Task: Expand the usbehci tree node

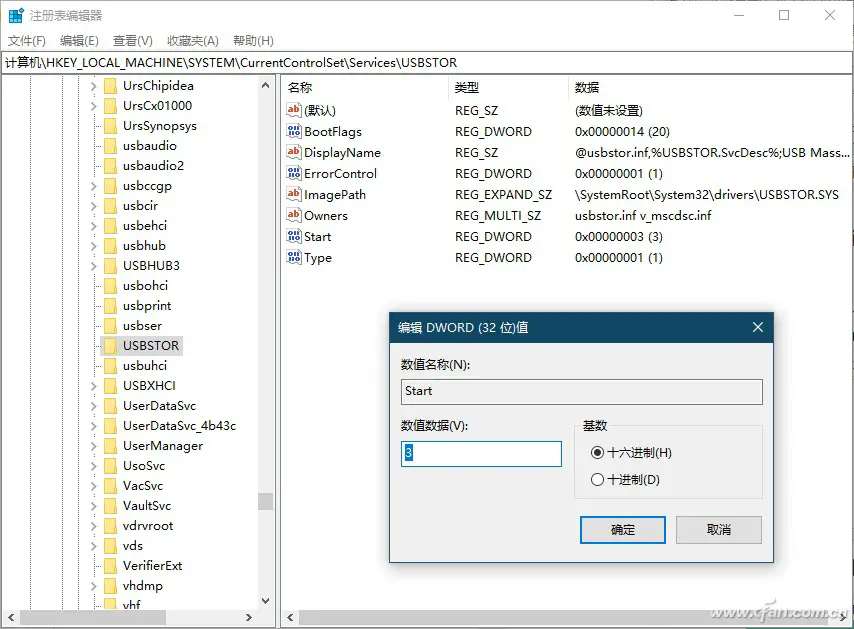Action: [93, 226]
